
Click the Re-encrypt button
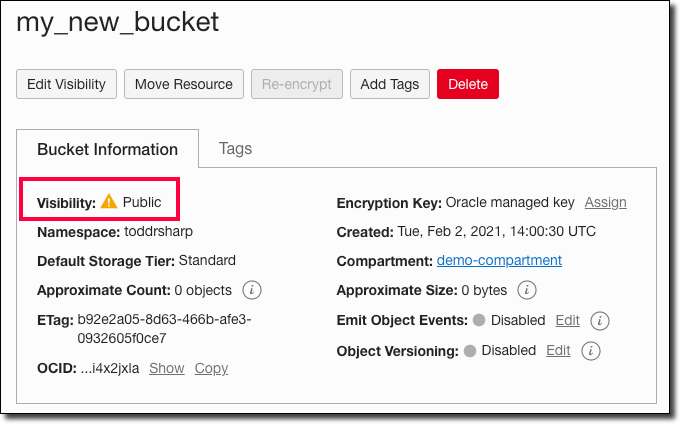pyautogui.click(x=297, y=84)
